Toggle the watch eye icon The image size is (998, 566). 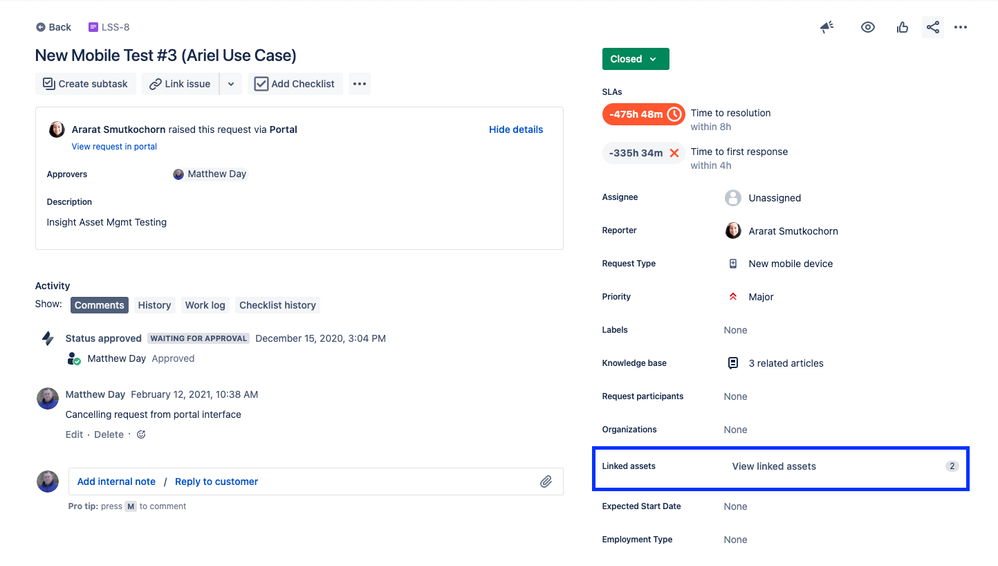click(868, 27)
